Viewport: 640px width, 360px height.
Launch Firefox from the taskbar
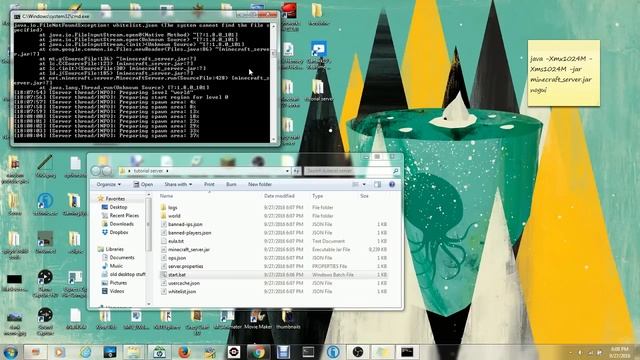pyautogui.click(x=184, y=352)
